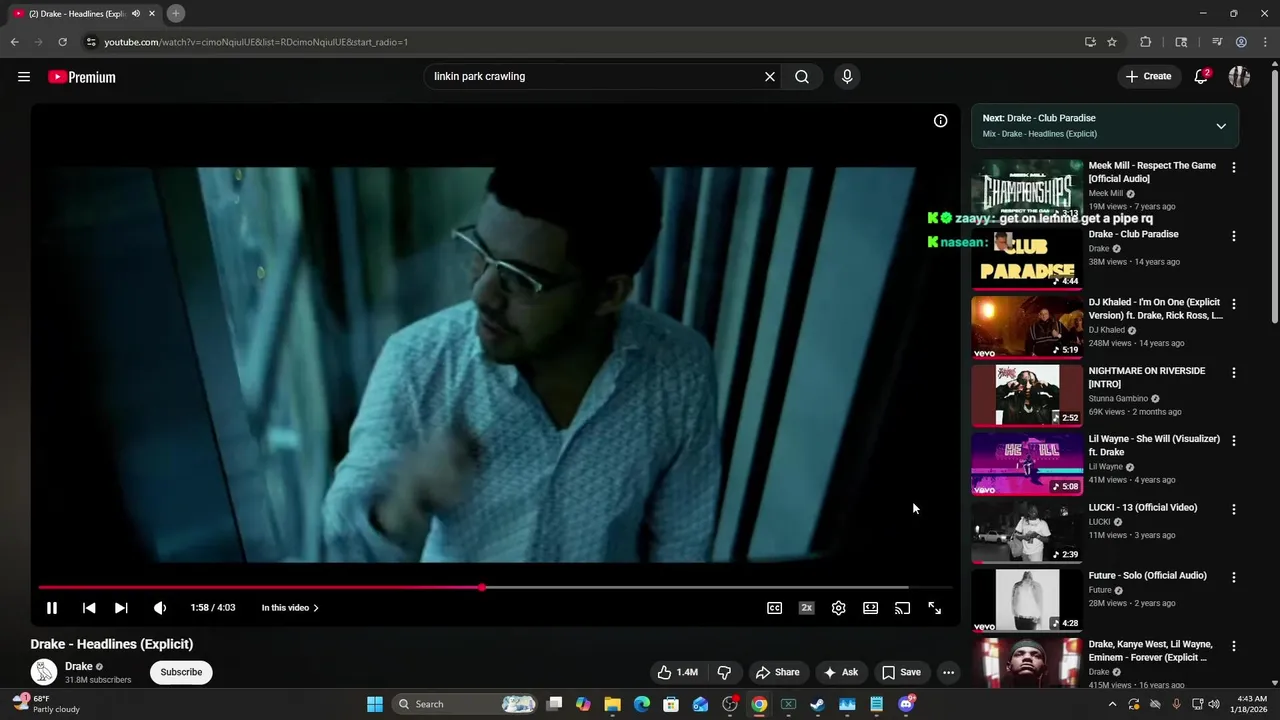
Task: Pause the video
Action: click(x=52, y=608)
